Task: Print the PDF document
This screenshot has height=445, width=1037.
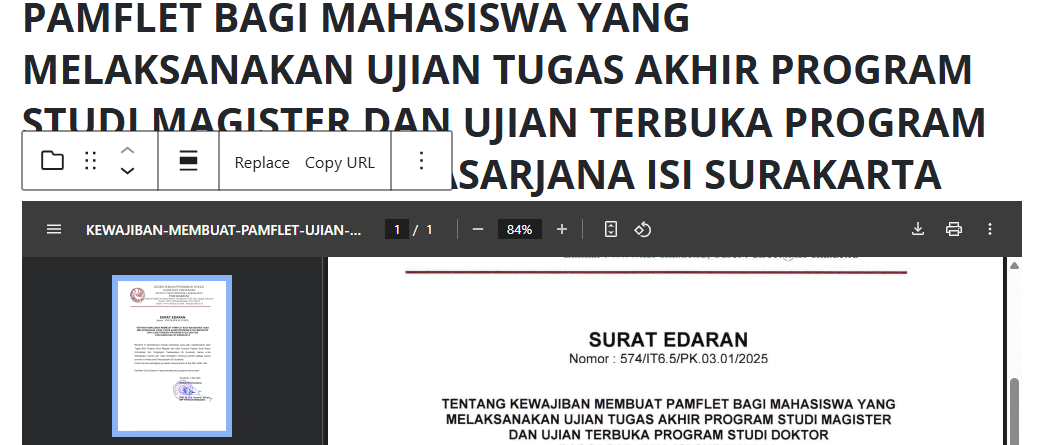Action: pos(954,229)
